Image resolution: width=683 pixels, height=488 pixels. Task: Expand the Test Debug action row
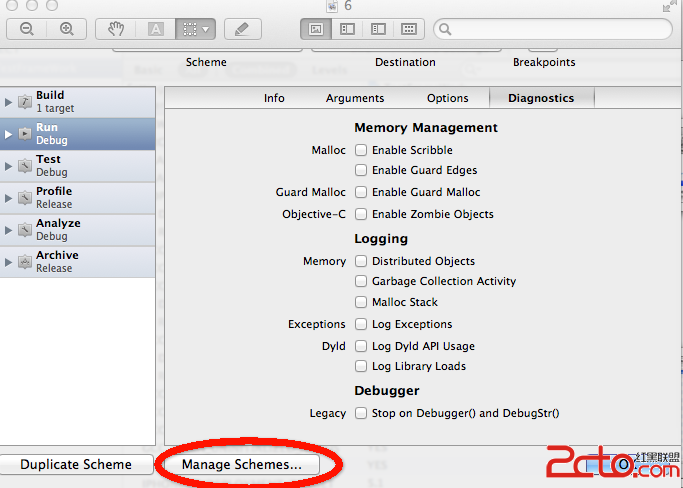[x=8, y=166]
